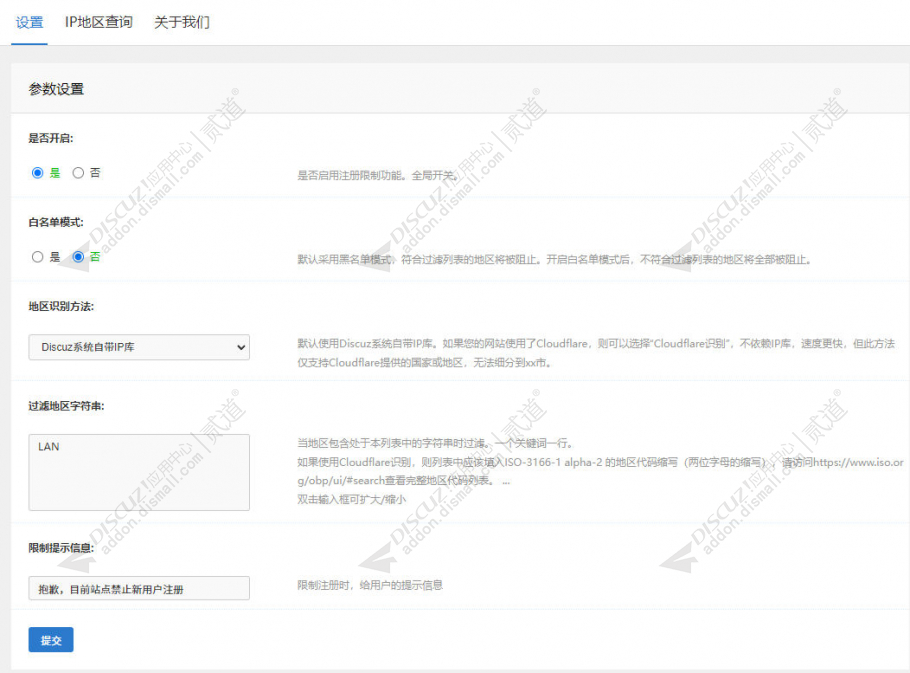Click the 过滤地区字符串 label
Screen dimensions: 910x673
tap(67, 406)
